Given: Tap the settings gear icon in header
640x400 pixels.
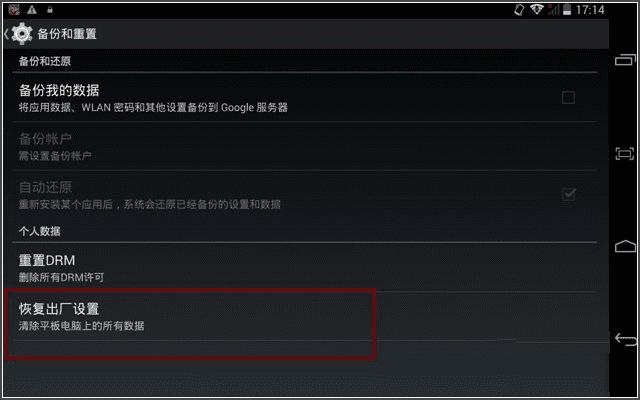Looking at the screenshot, I should point(22,33).
